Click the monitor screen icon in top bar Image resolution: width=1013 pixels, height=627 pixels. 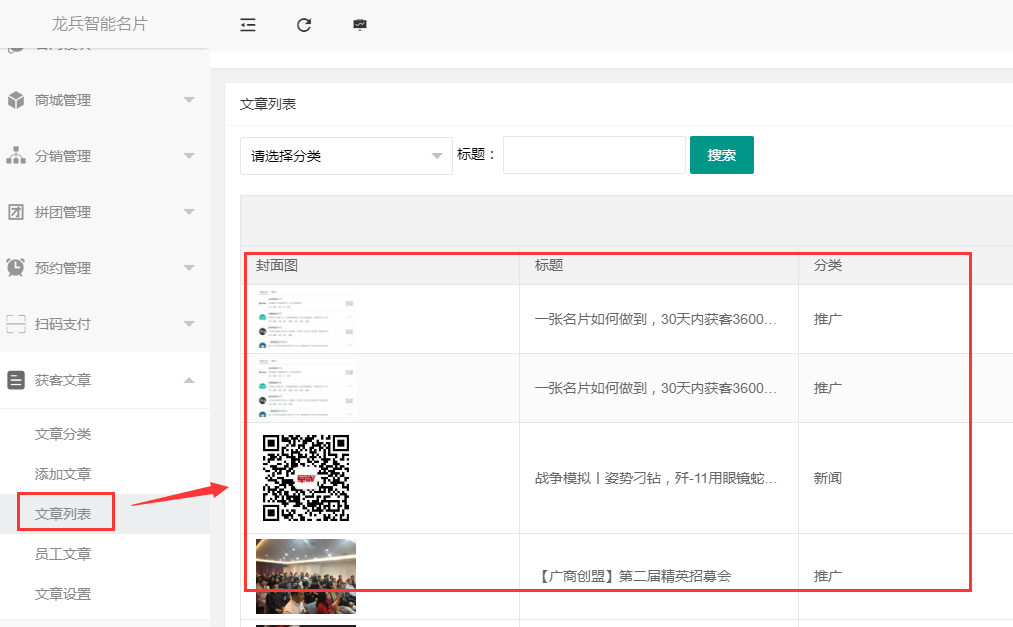[x=360, y=25]
